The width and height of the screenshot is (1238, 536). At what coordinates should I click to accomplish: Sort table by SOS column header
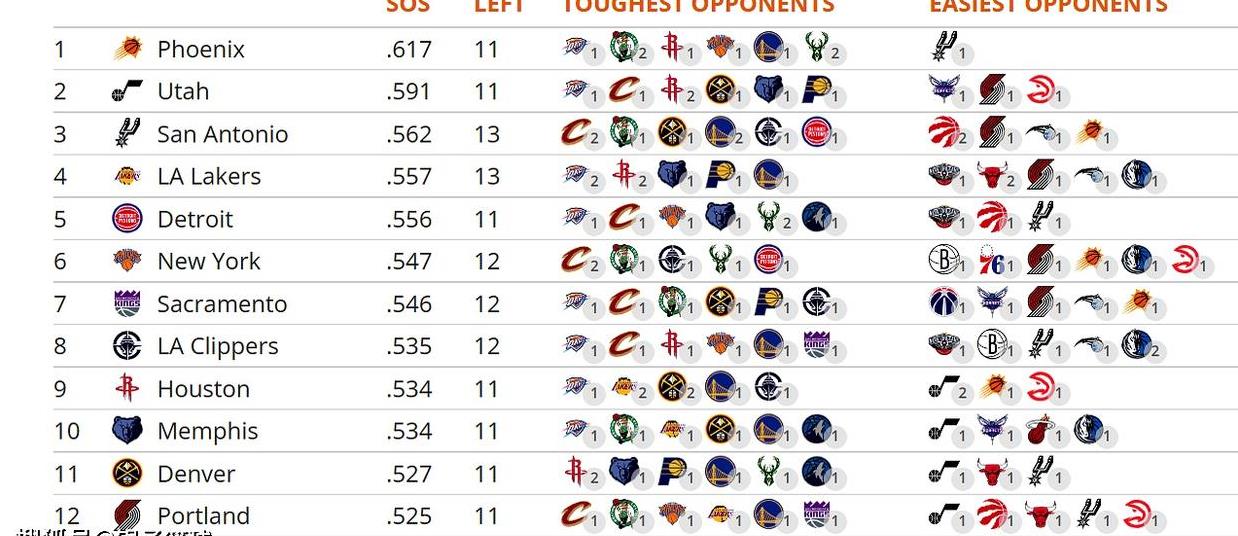[408, 6]
